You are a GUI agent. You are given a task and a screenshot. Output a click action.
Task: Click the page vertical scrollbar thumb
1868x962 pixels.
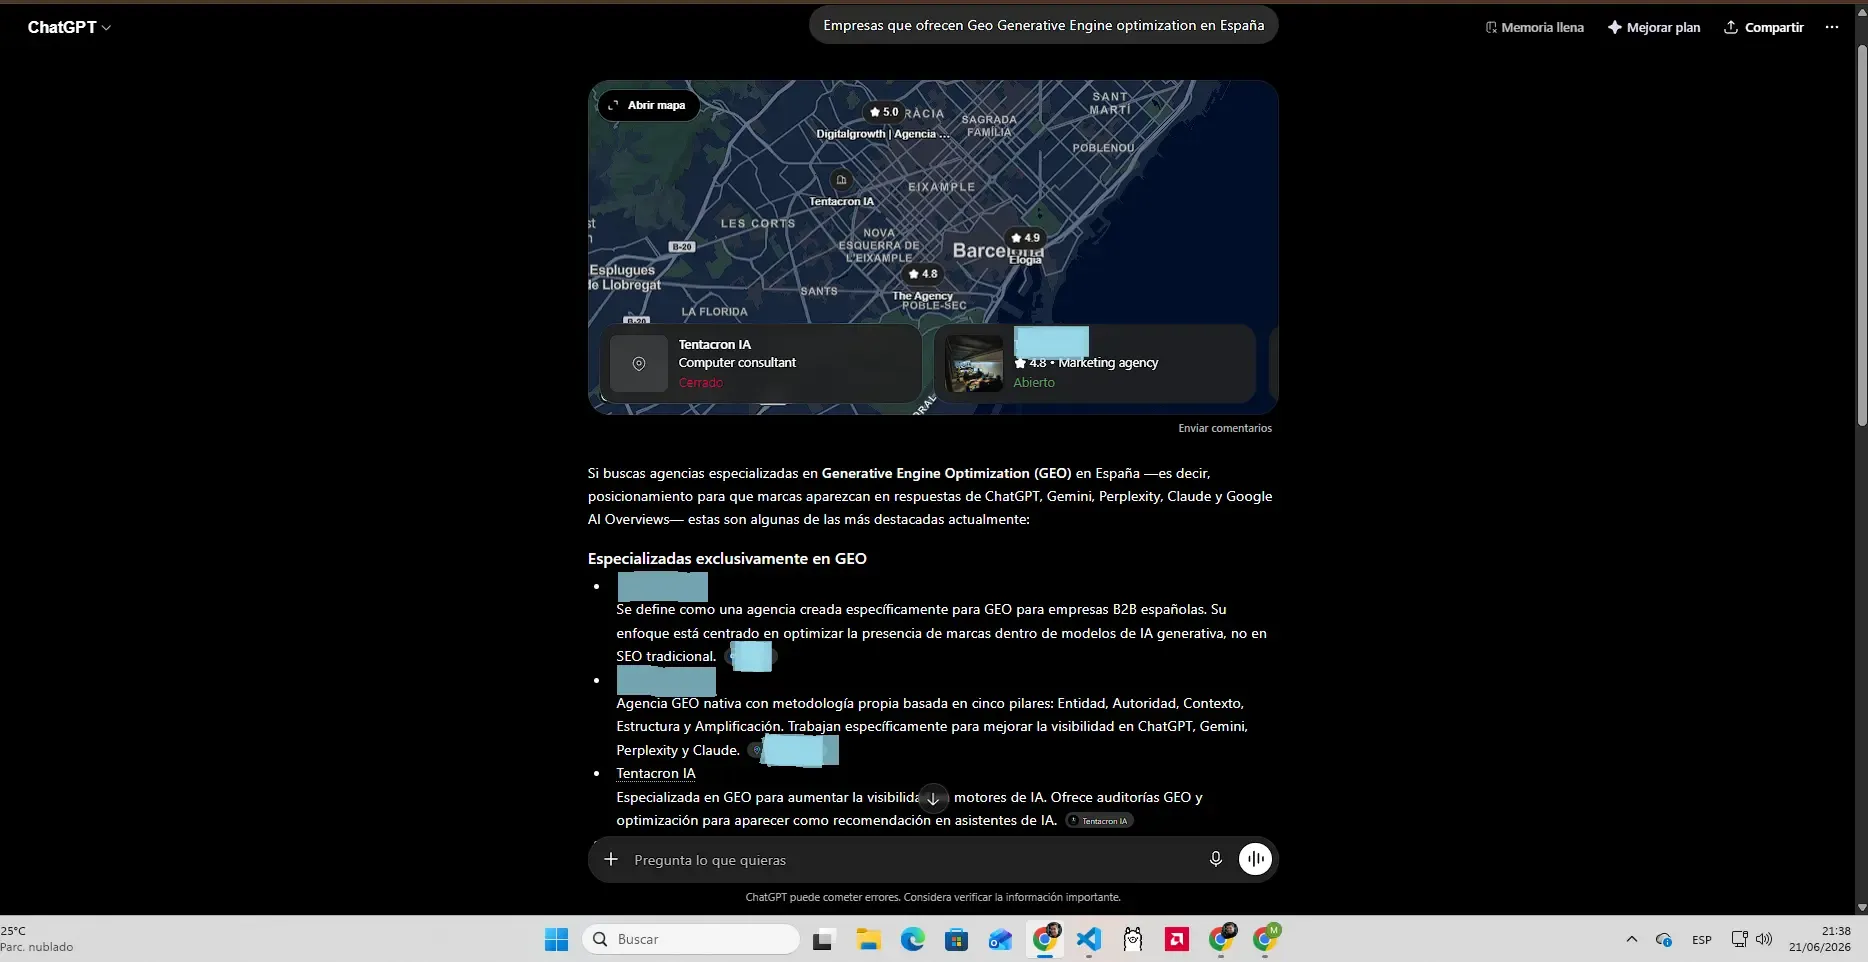coord(1861,235)
